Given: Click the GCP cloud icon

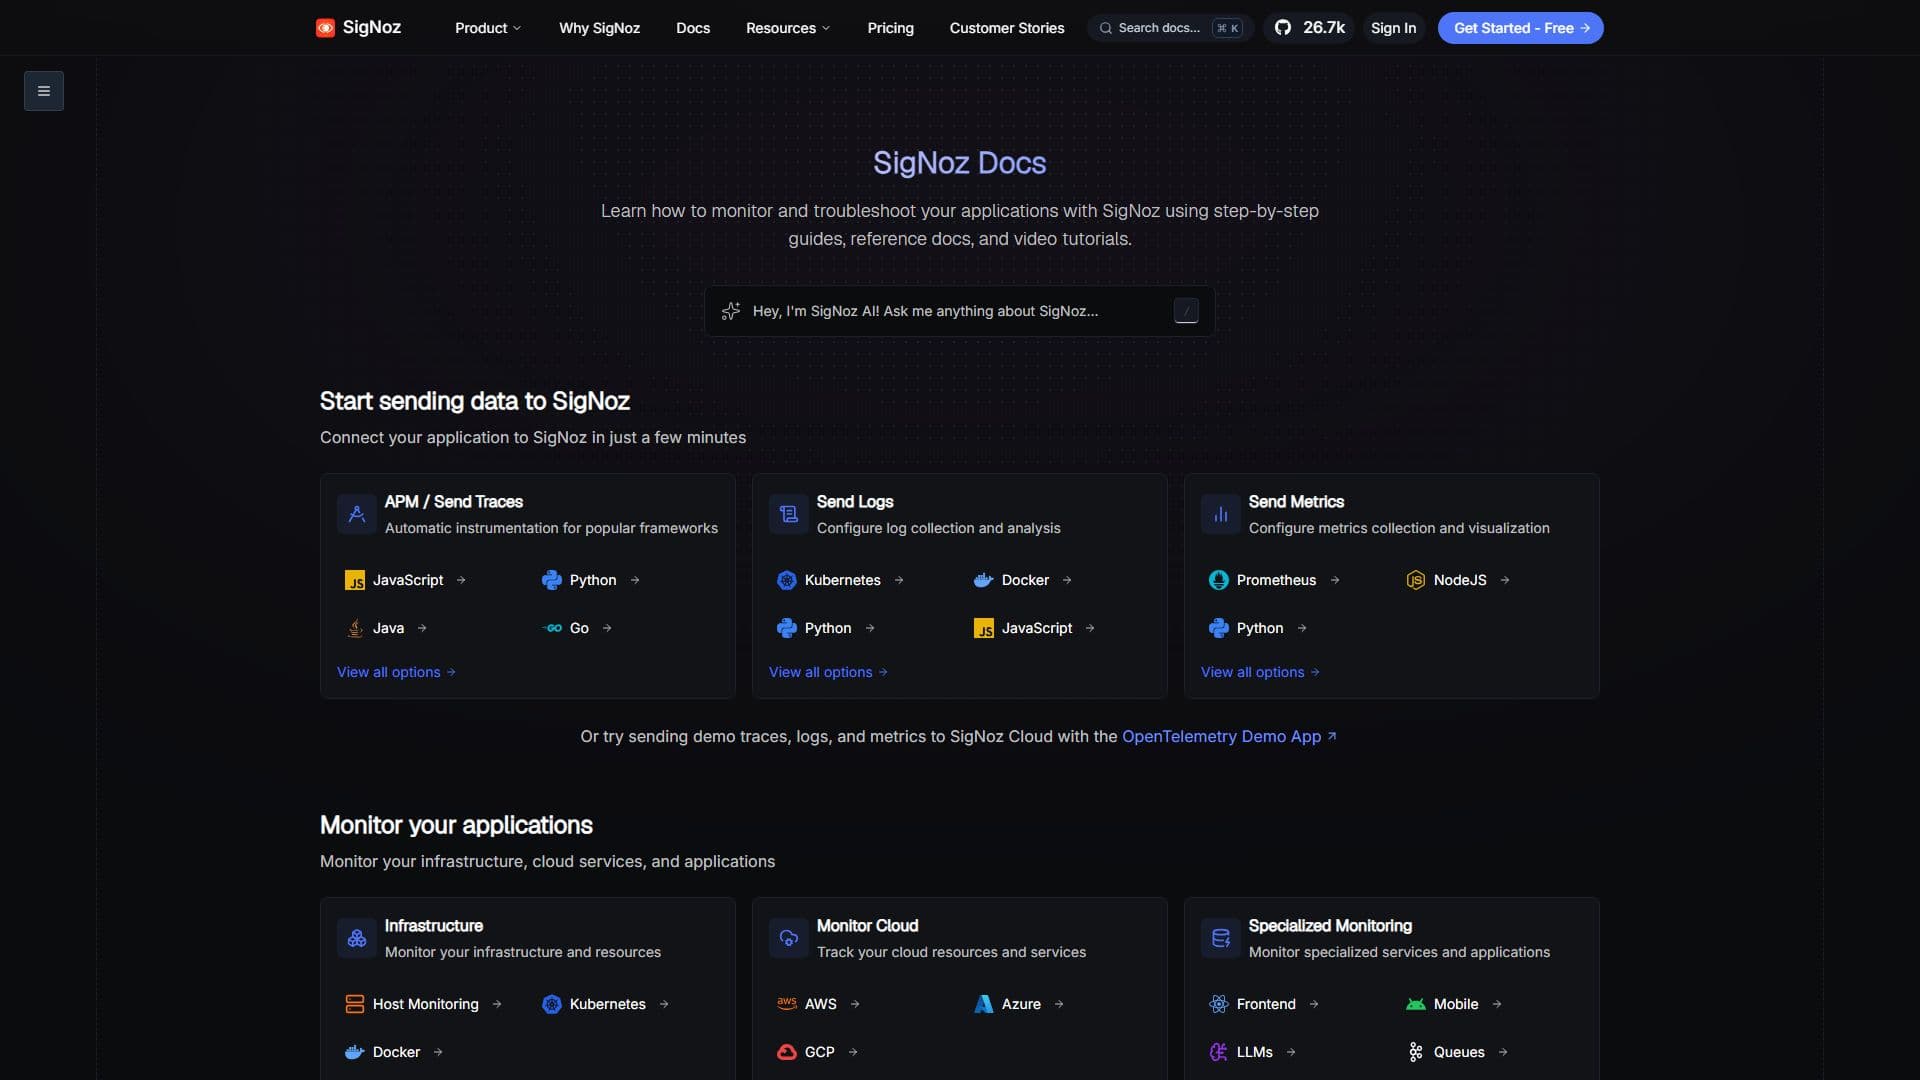Looking at the screenshot, I should tap(787, 1052).
